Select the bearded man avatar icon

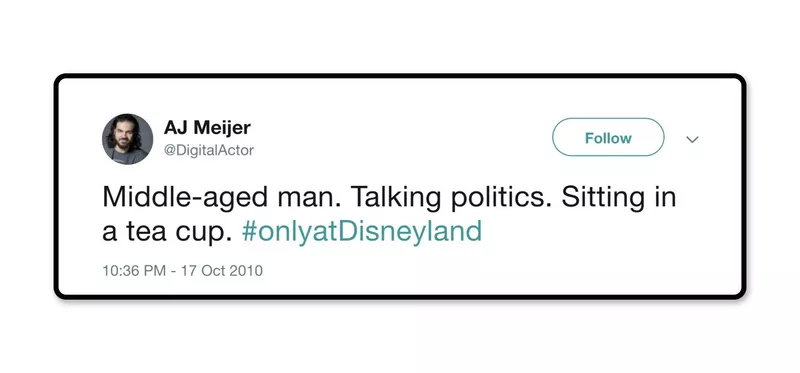point(128,139)
